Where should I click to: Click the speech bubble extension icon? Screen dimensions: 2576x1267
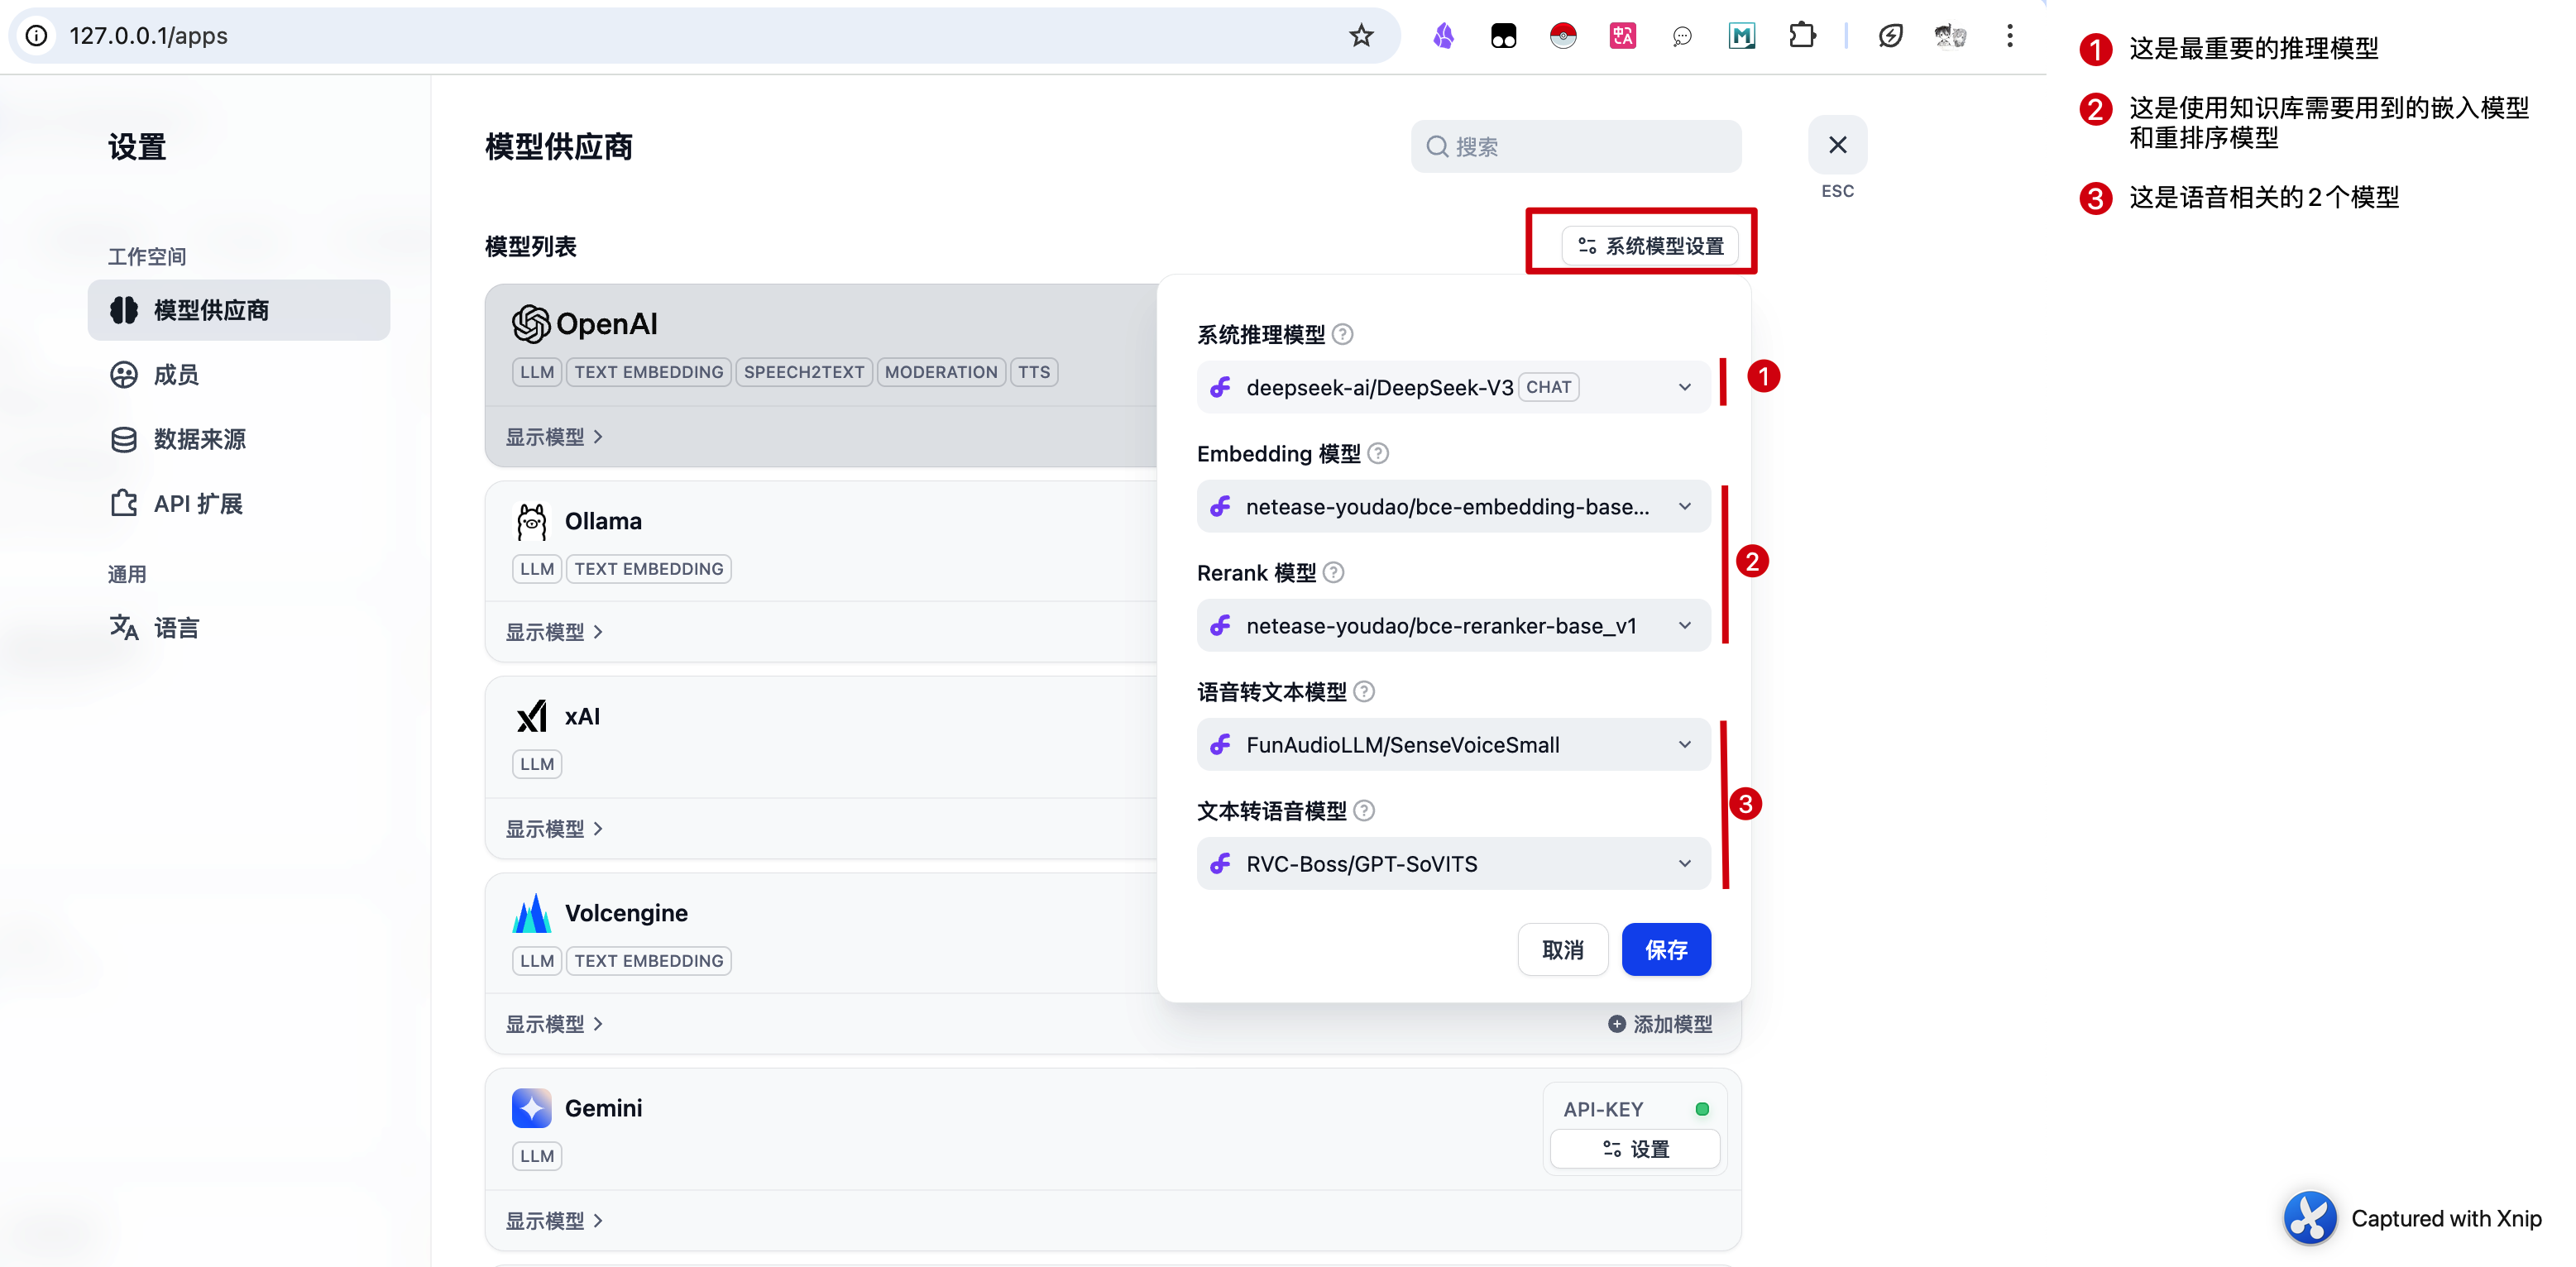click(x=1682, y=37)
